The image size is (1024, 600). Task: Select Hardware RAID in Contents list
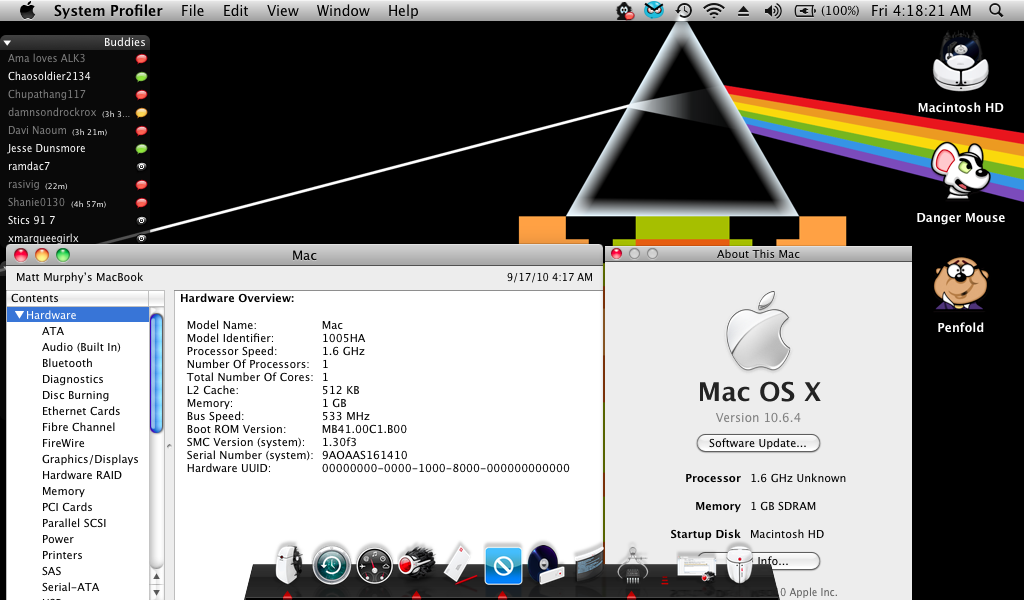82,475
